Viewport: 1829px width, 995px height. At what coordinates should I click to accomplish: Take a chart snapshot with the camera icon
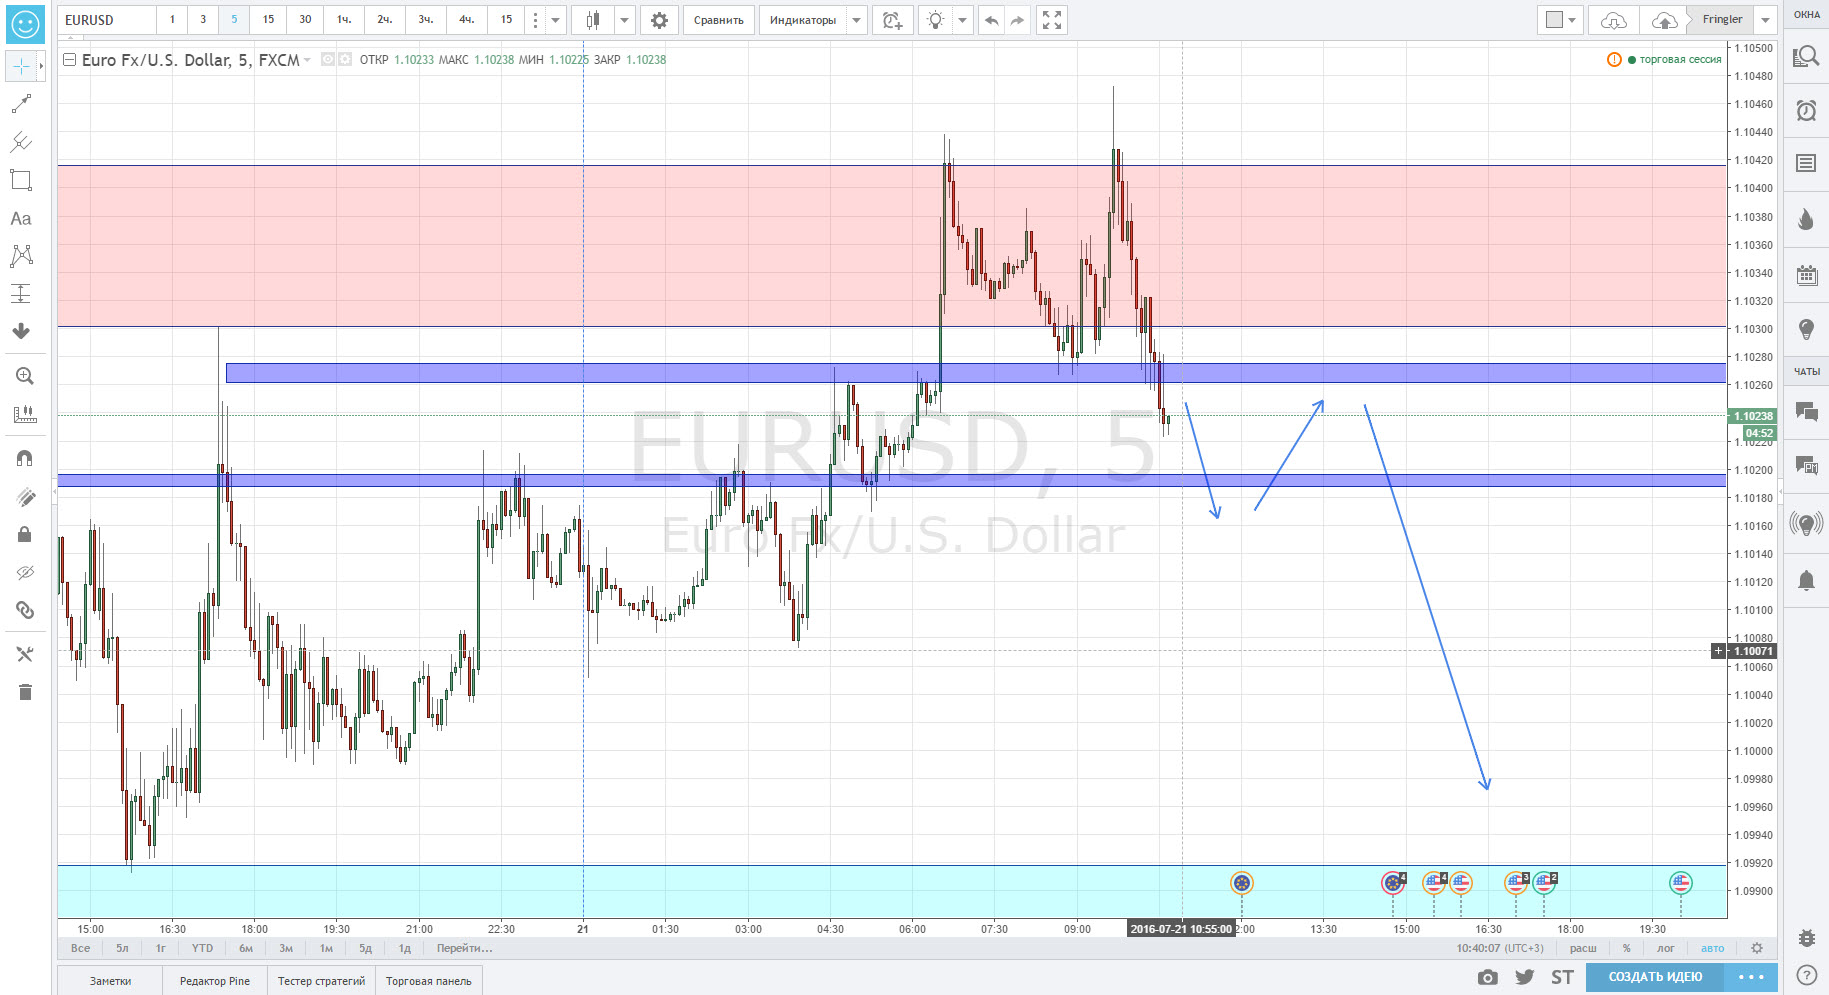(1488, 977)
